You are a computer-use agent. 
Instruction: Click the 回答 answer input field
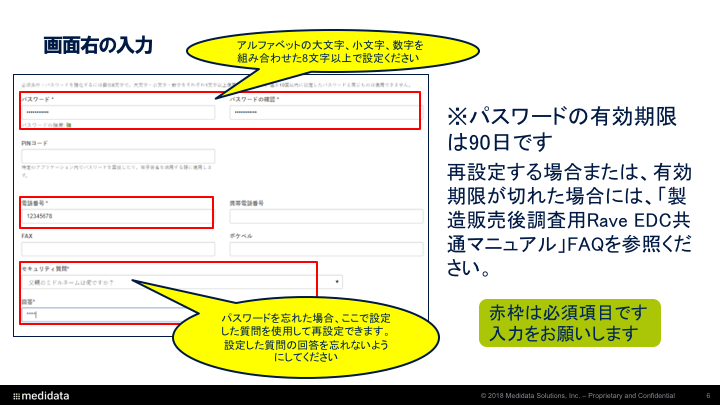(100, 315)
